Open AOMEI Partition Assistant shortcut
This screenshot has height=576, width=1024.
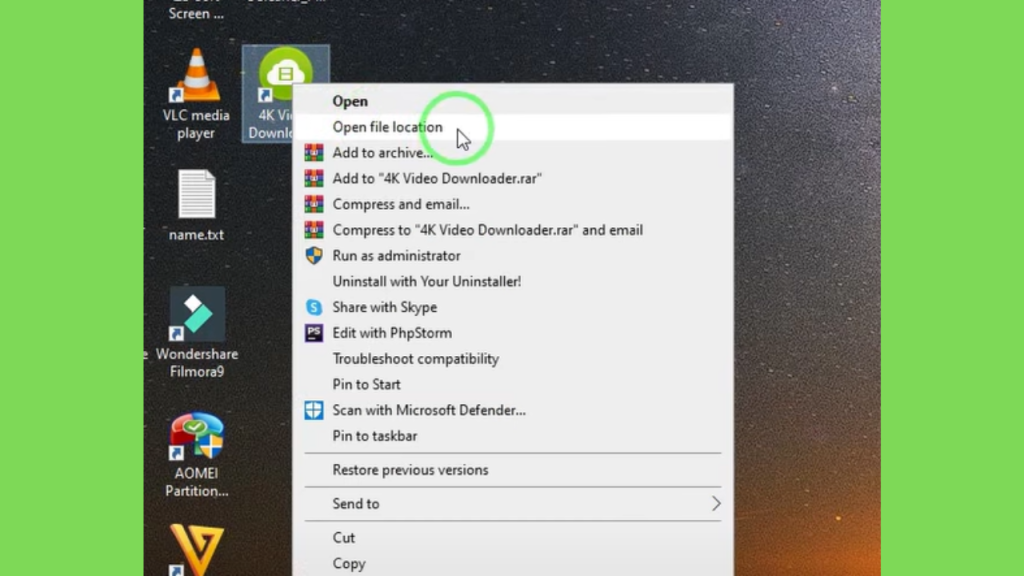click(197, 455)
